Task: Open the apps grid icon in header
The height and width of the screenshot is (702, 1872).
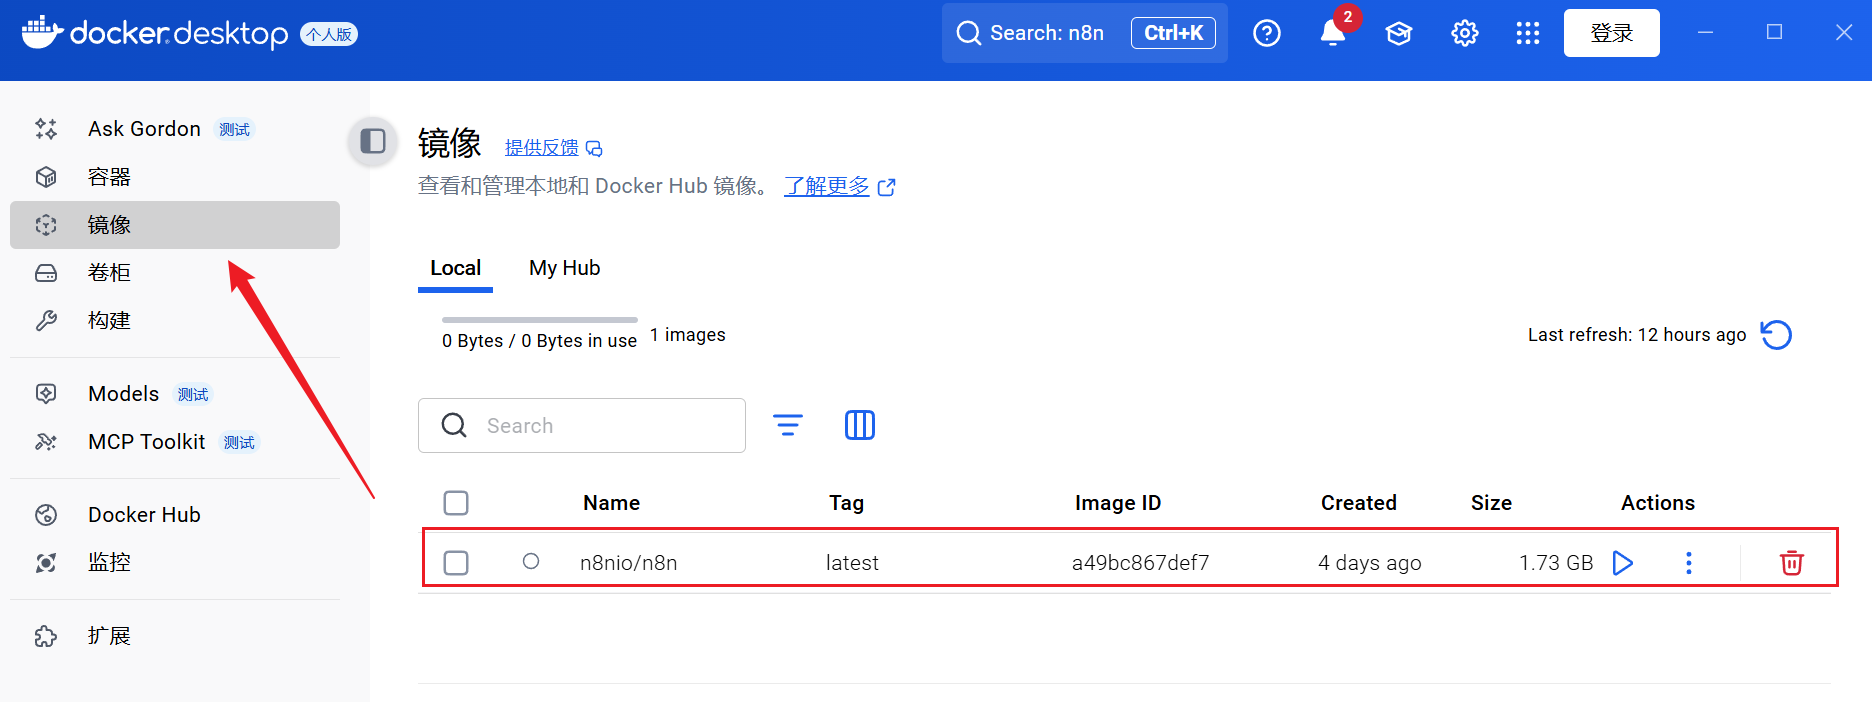Action: (1528, 33)
